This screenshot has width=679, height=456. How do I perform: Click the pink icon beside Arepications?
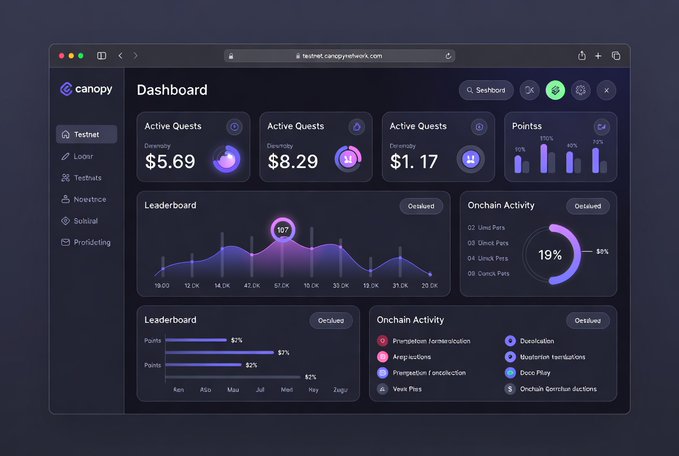click(382, 357)
